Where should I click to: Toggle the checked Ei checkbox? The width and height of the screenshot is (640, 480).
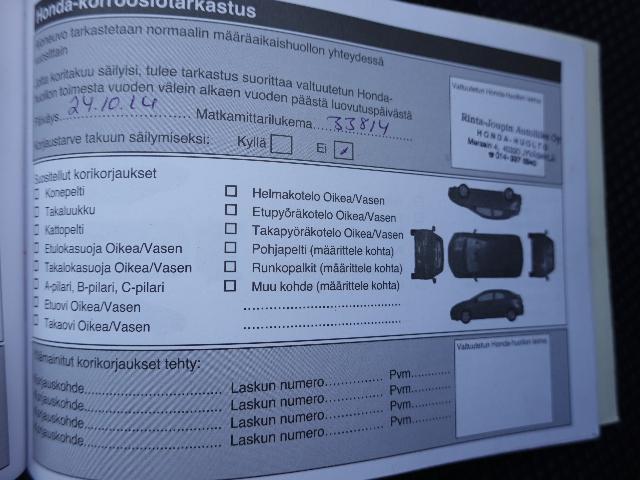[x=343, y=150]
